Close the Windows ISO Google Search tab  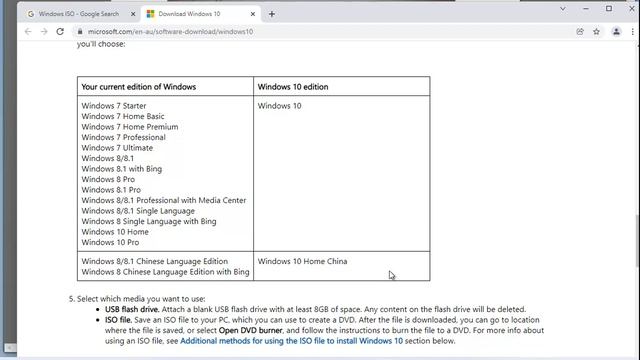(x=133, y=14)
